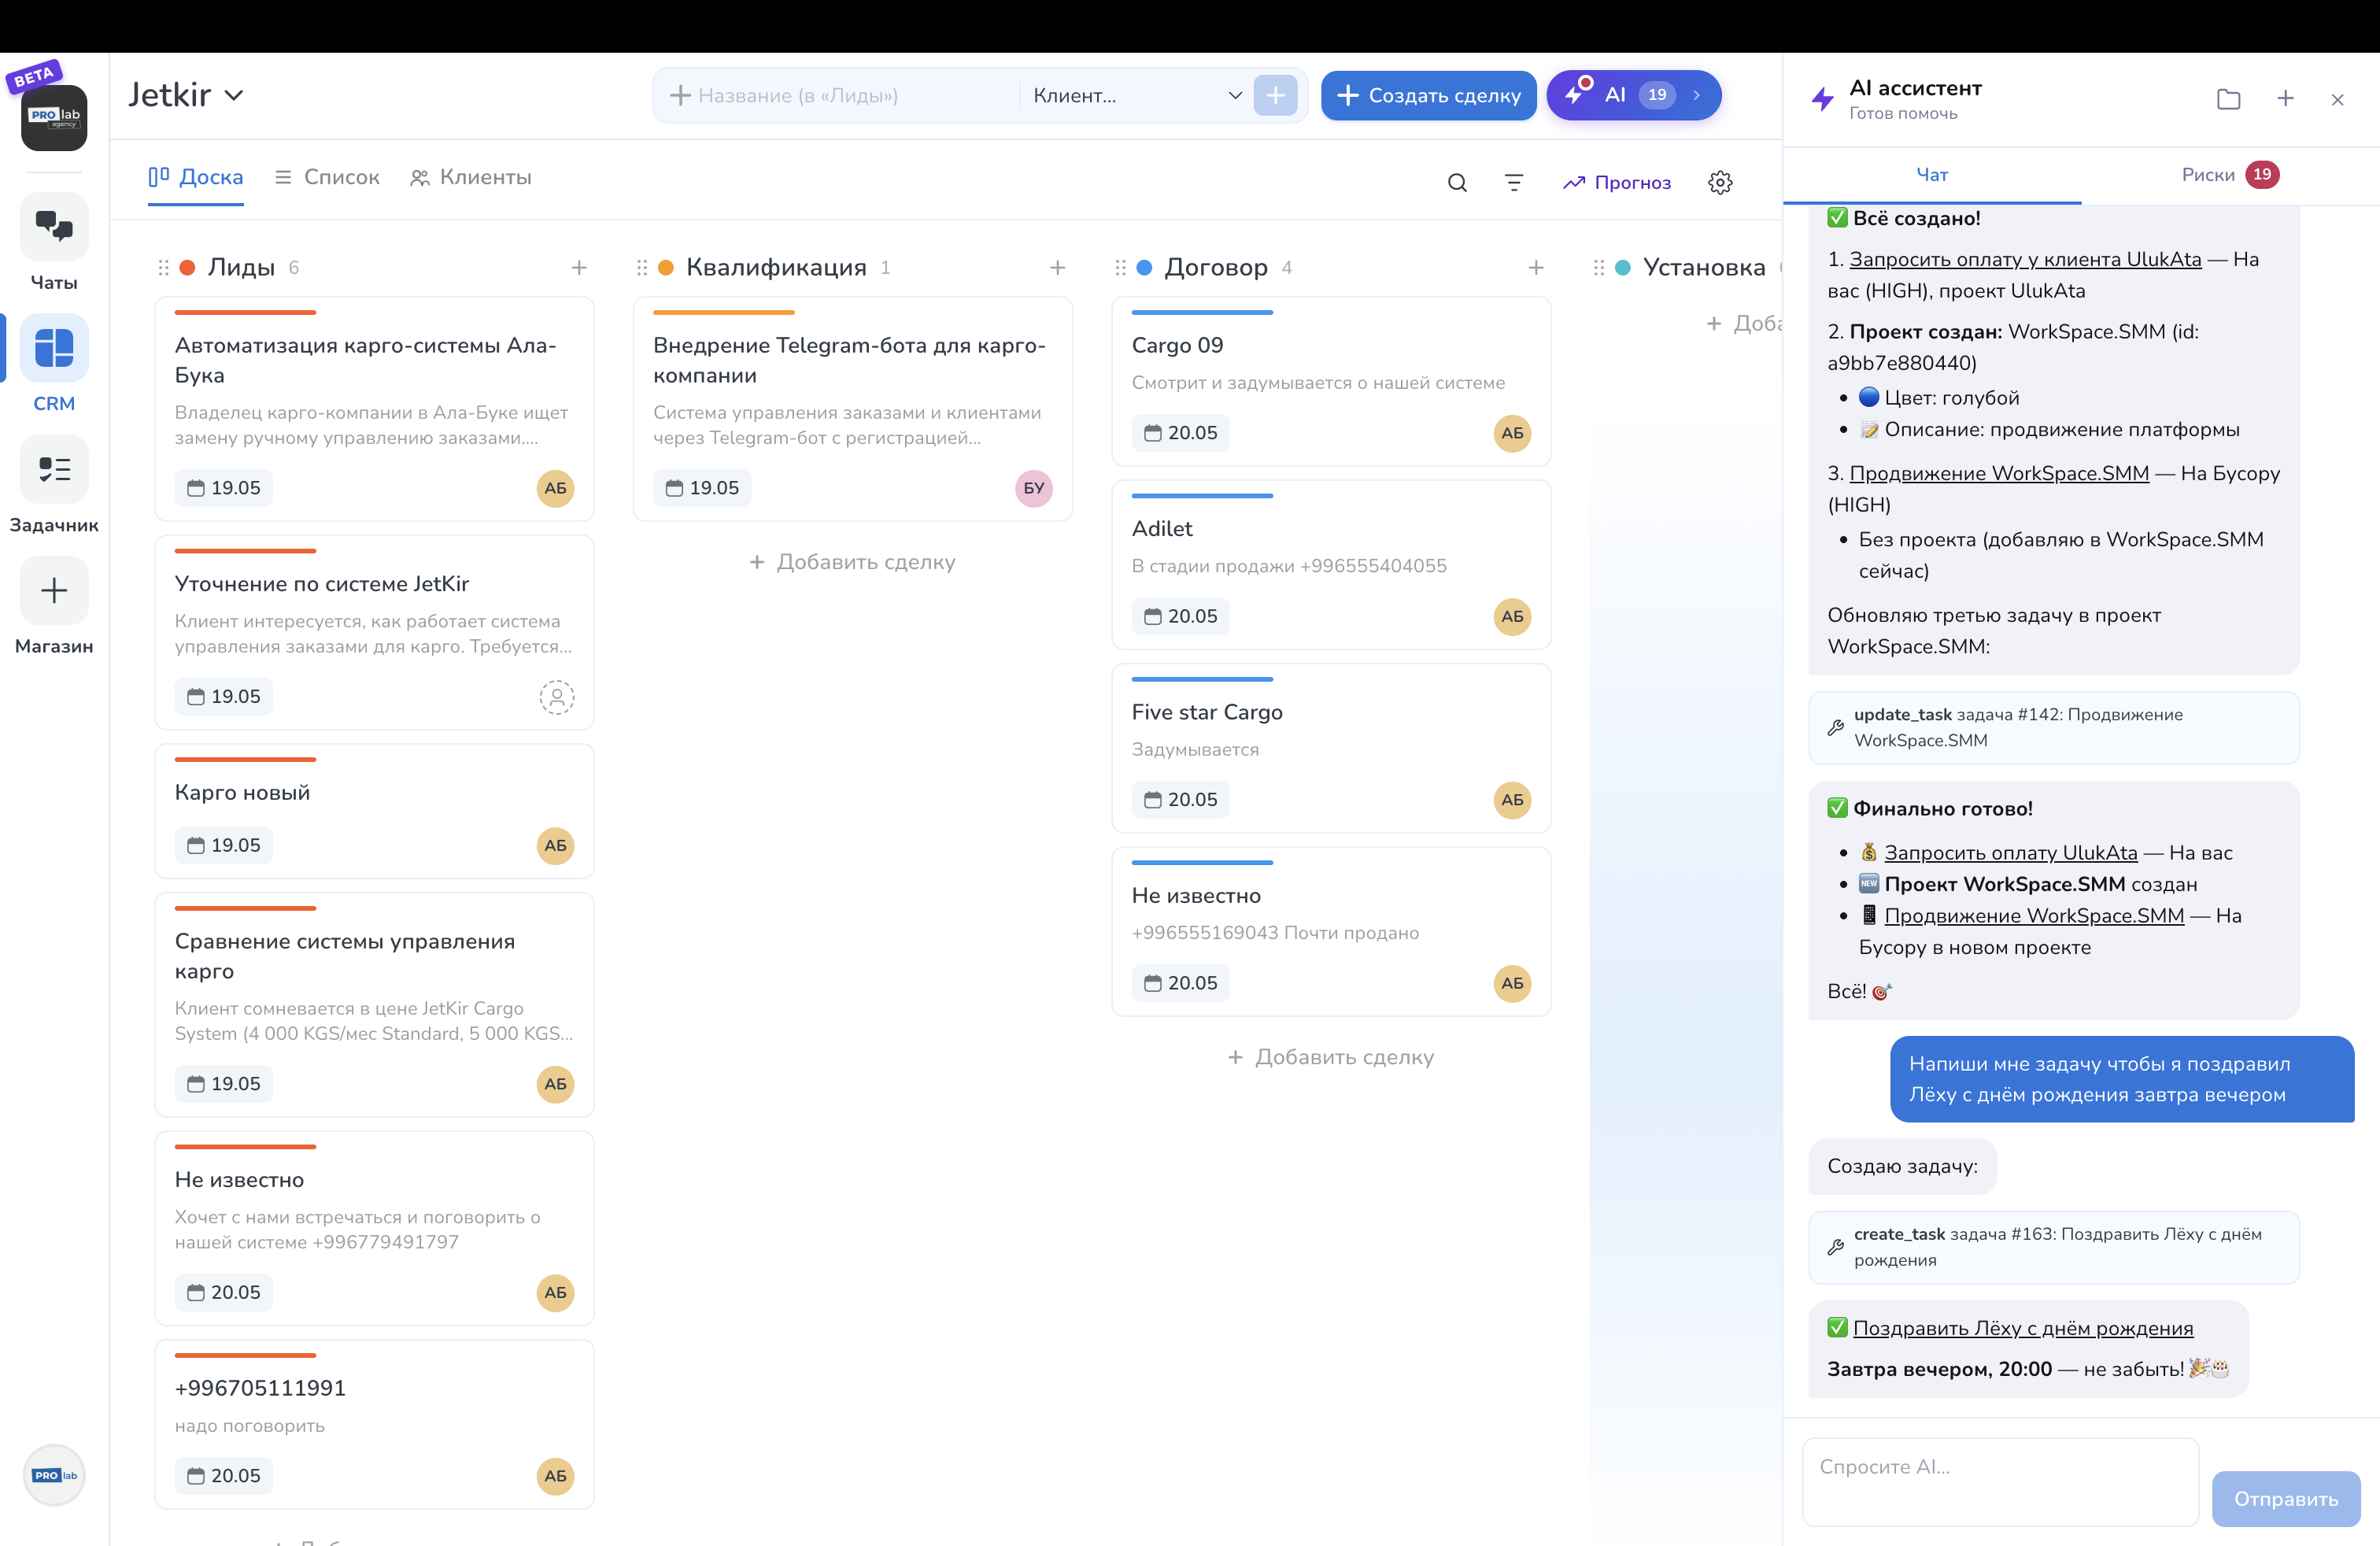The image size is (2380, 1546).
Task: Click the folder icon in AI assistant
Action: tap(2228, 99)
